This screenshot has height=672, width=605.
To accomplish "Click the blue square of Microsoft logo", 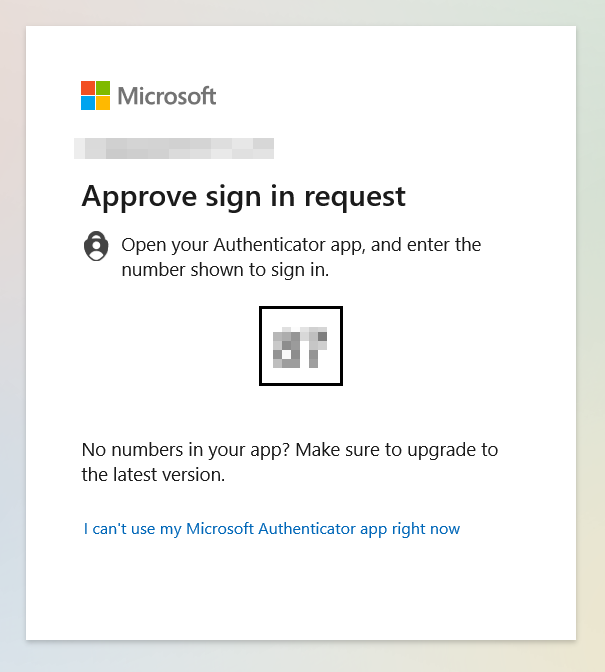I will tap(88, 103).
